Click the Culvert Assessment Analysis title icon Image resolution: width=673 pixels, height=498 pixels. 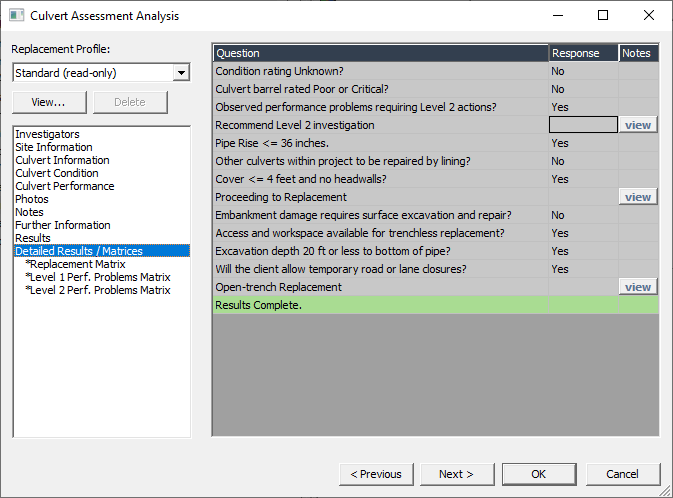(16, 15)
